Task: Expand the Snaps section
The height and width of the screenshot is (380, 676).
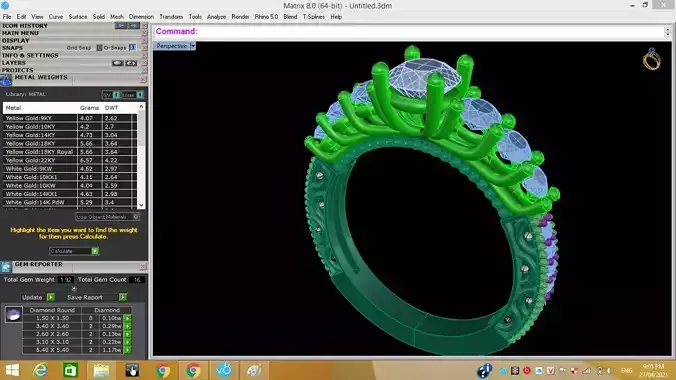Action: click(13, 48)
